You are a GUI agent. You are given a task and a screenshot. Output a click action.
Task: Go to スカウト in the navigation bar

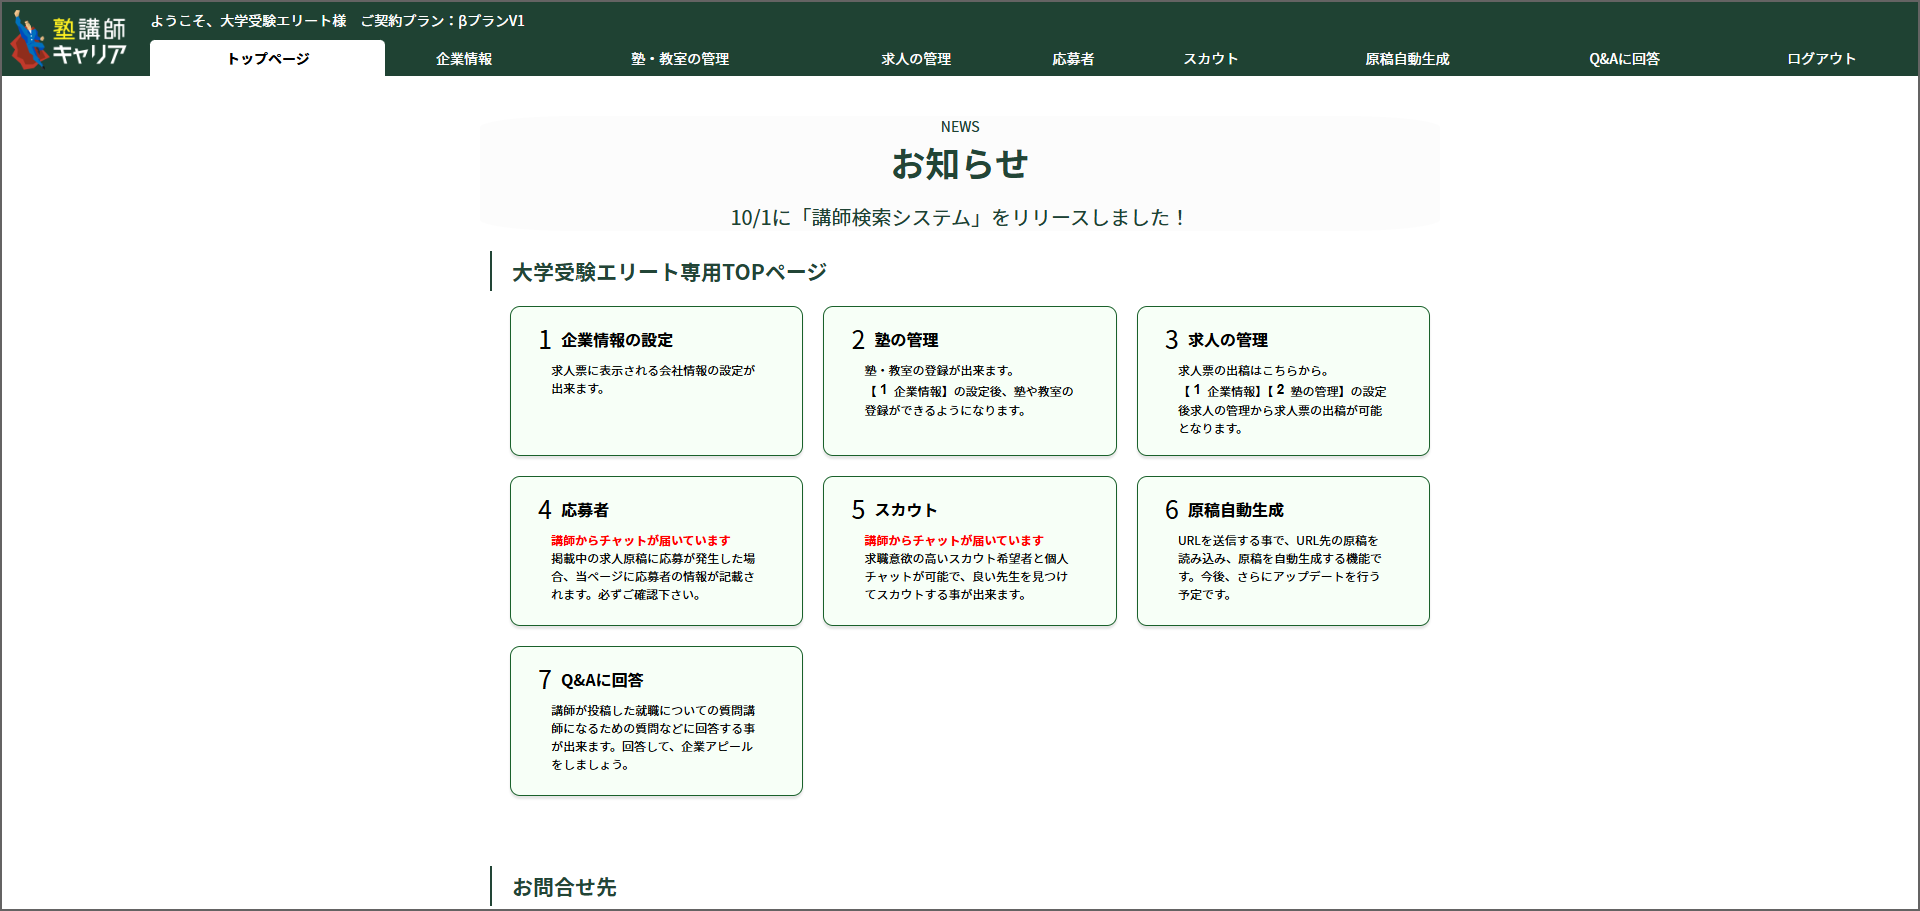pyautogui.click(x=1211, y=59)
